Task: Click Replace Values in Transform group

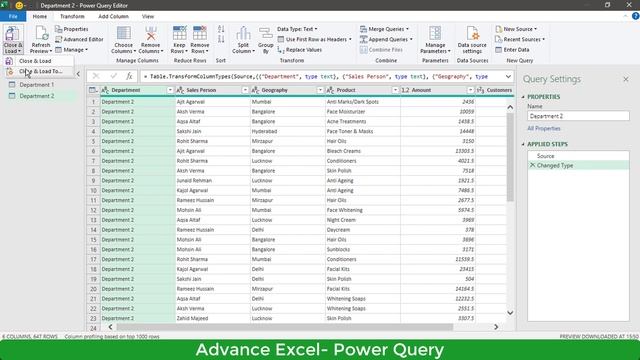Action: (x=300, y=49)
